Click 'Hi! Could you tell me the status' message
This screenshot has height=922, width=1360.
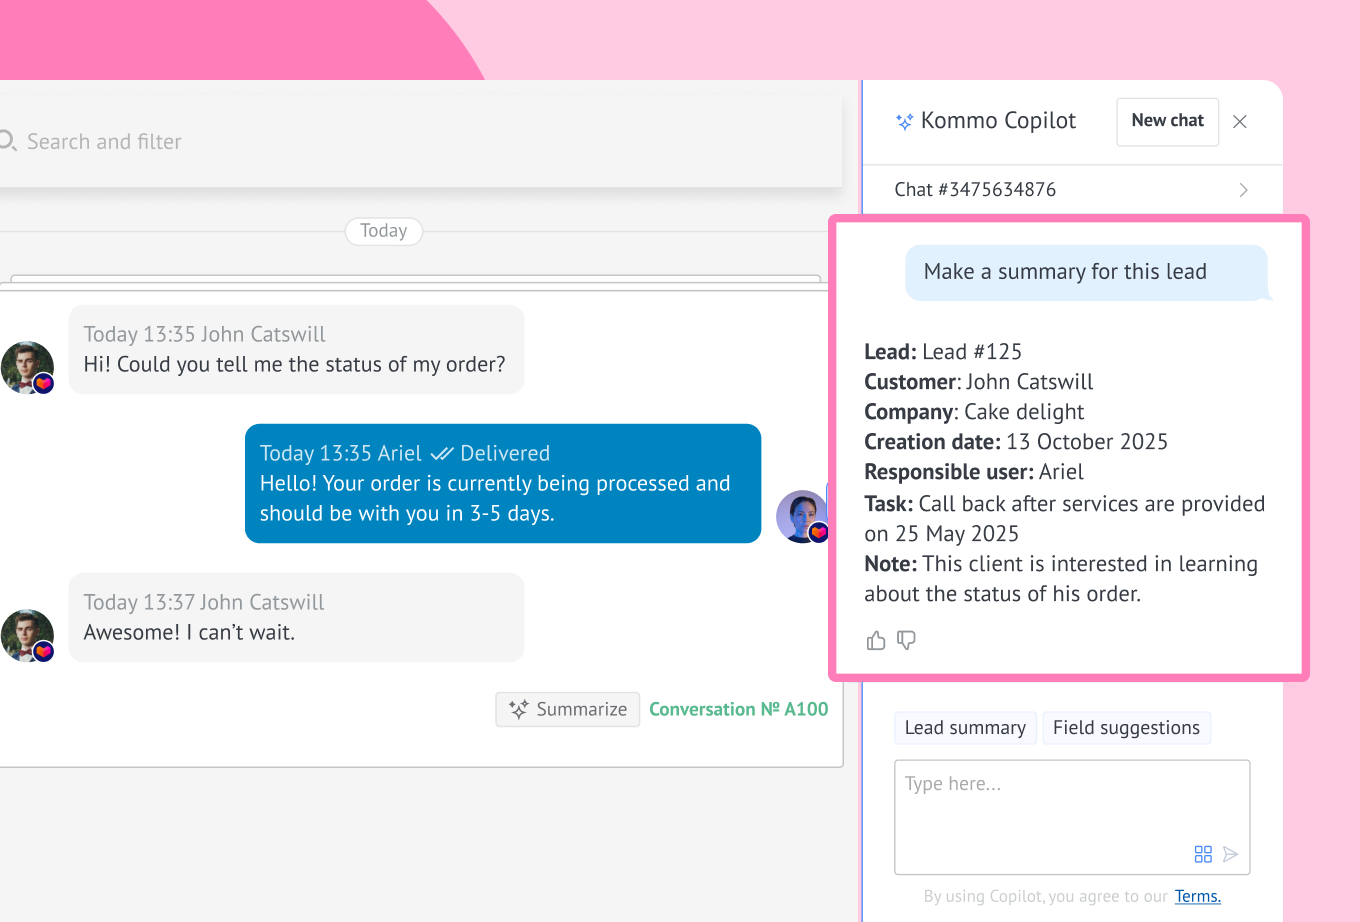coord(296,349)
